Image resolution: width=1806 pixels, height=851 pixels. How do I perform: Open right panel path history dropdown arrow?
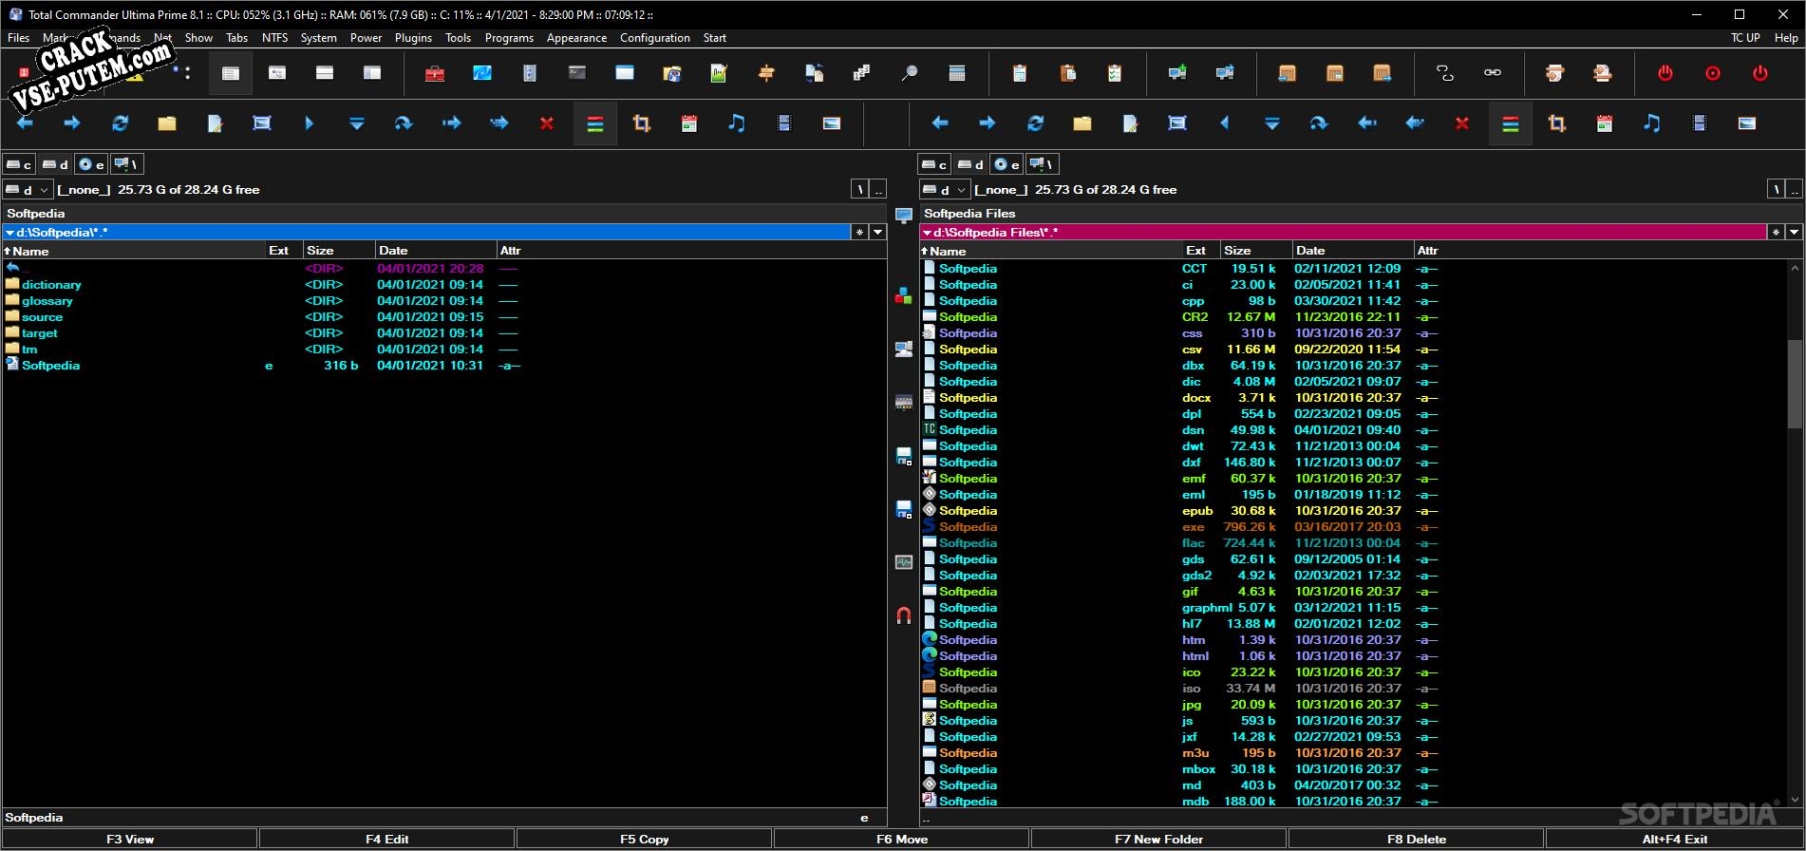click(x=1794, y=232)
